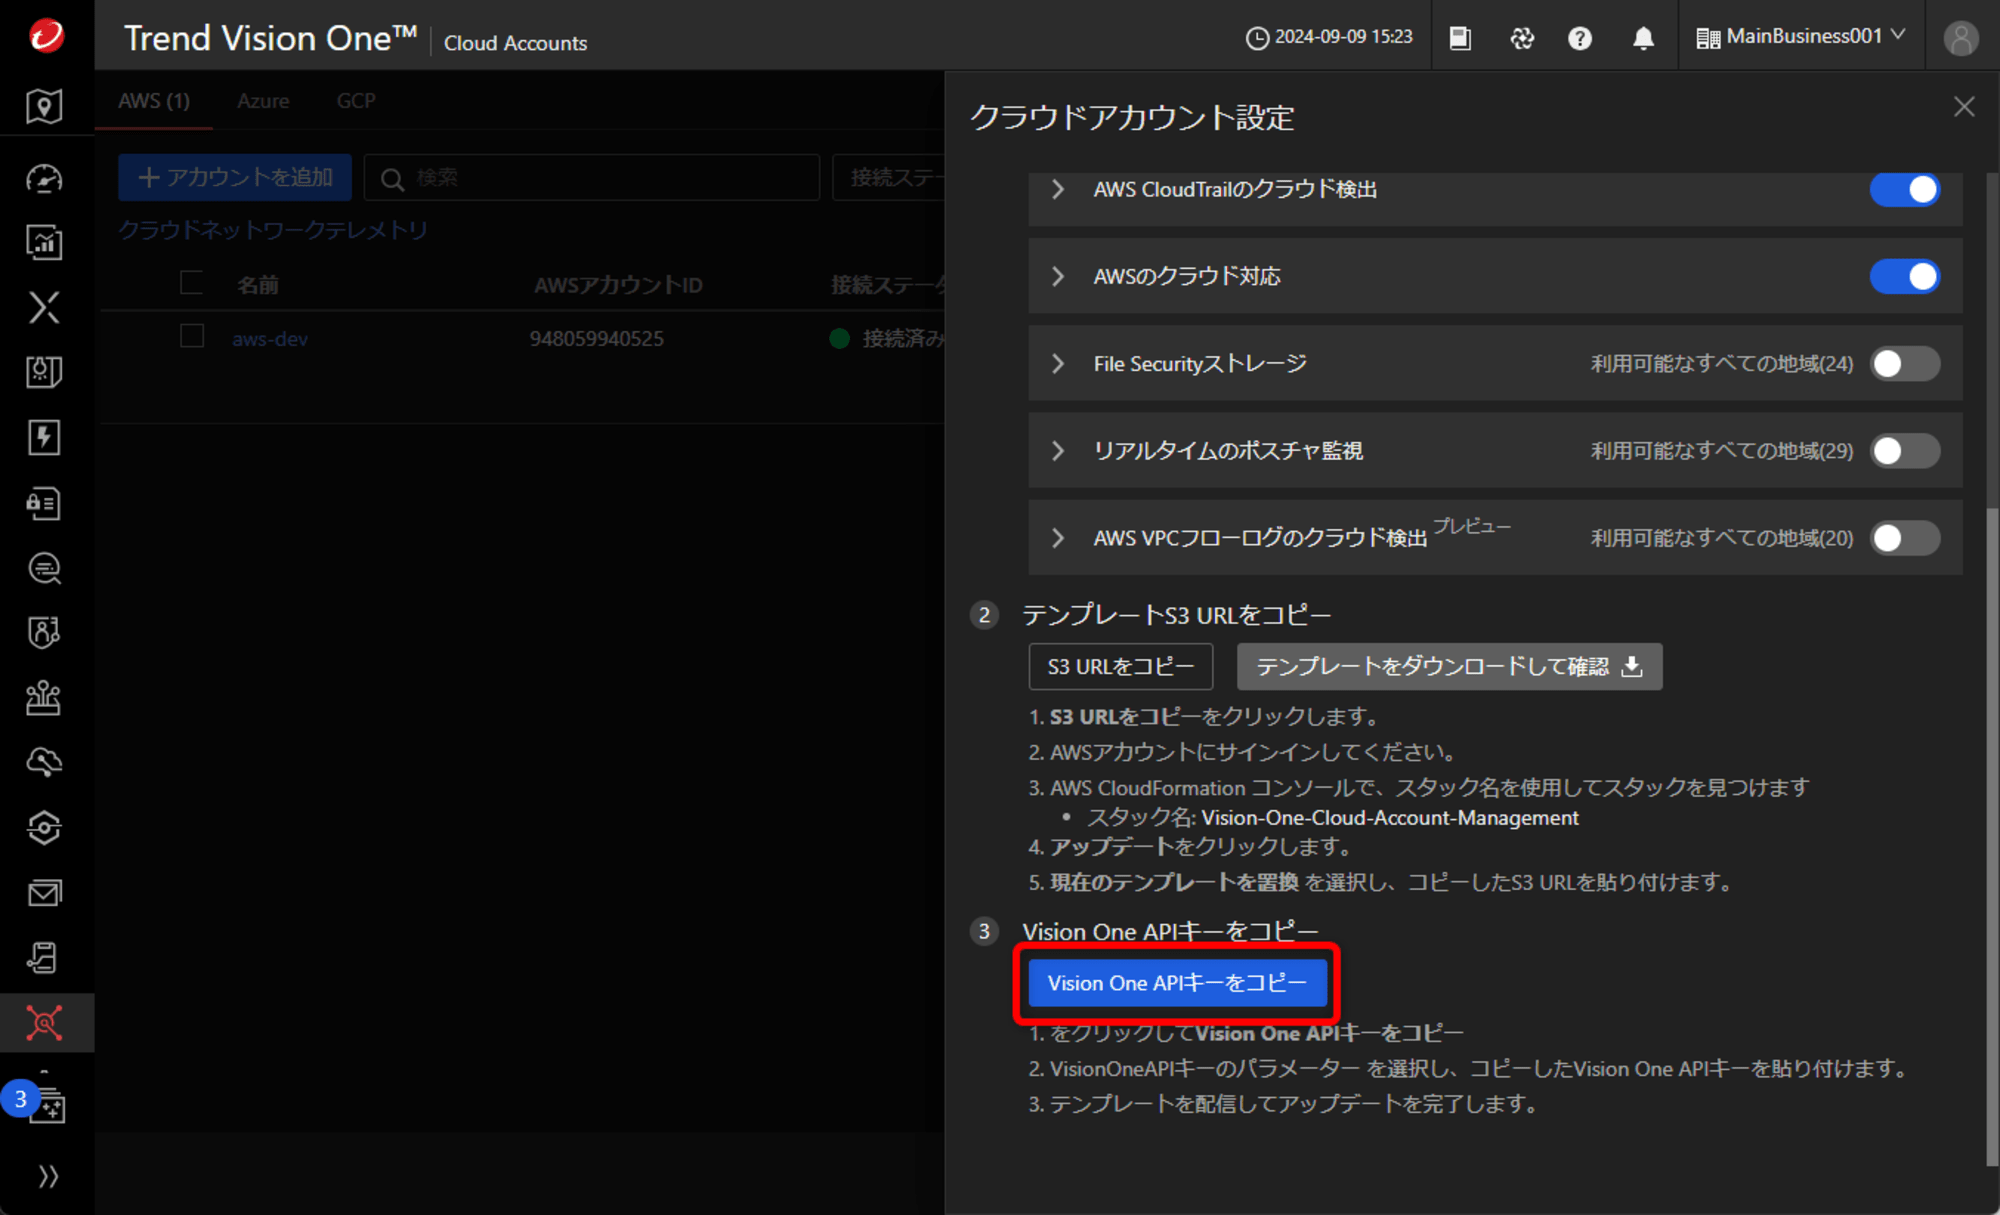The height and width of the screenshot is (1215, 2000).
Task: Click the clock icon beside the date
Action: pos(1257,38)
